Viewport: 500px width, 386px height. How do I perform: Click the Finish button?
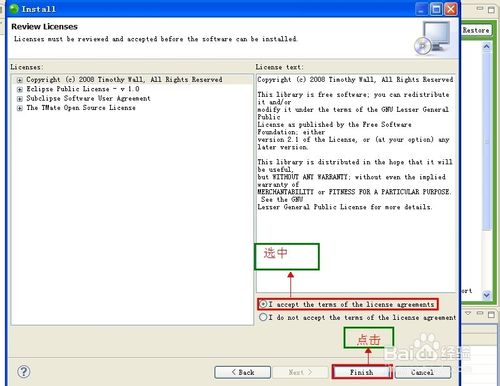(362, 372)
